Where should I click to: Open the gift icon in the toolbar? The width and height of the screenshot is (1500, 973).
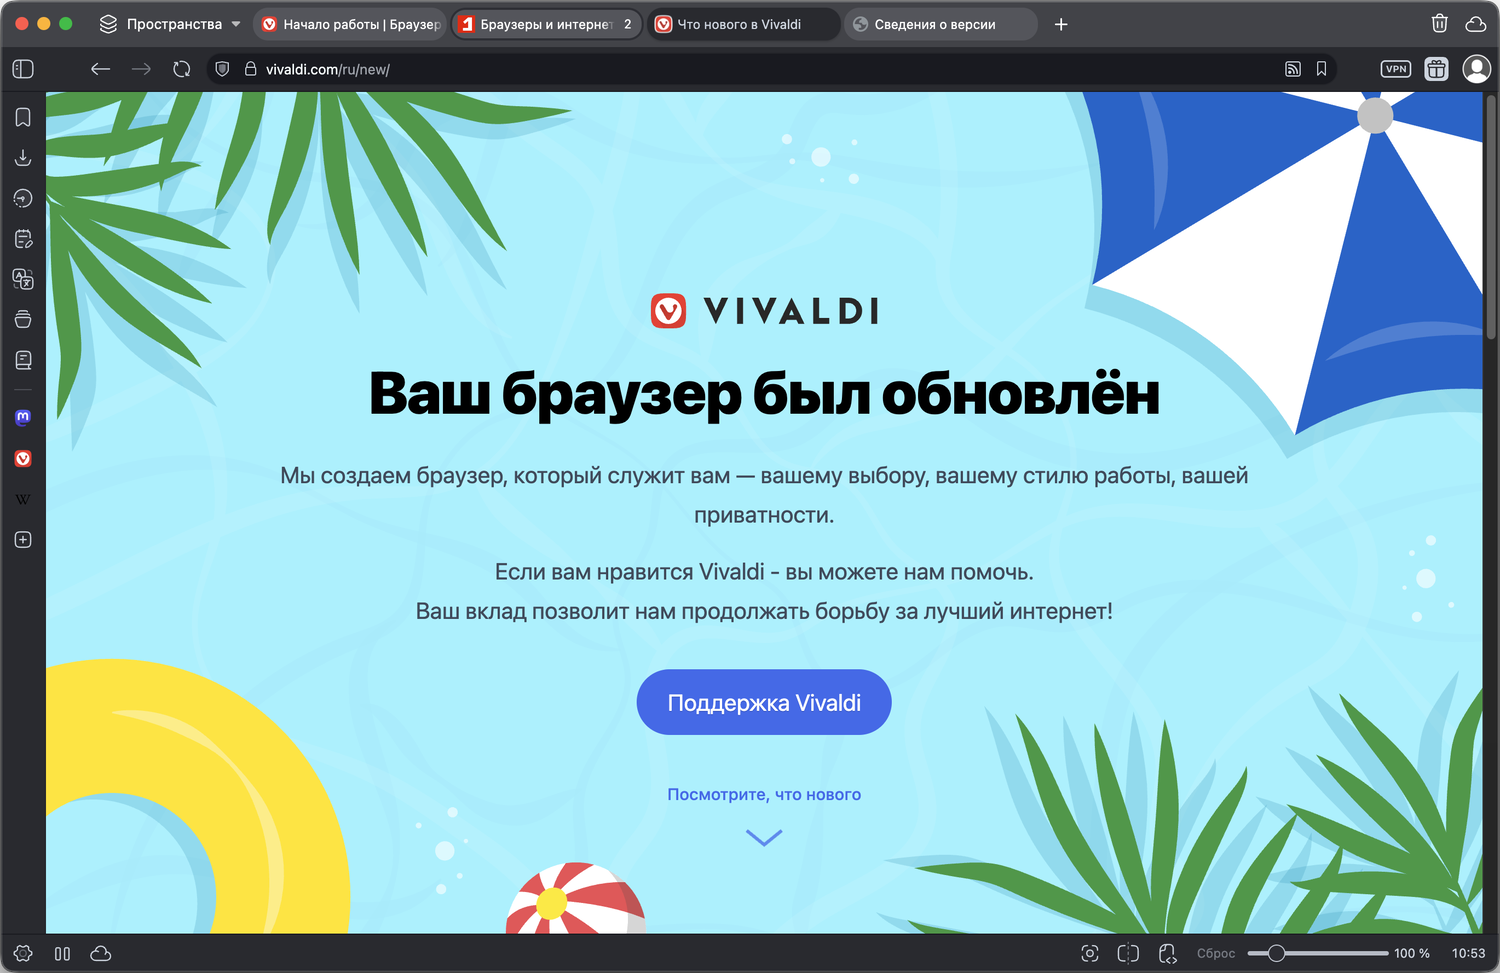[x=1436, y=69]
